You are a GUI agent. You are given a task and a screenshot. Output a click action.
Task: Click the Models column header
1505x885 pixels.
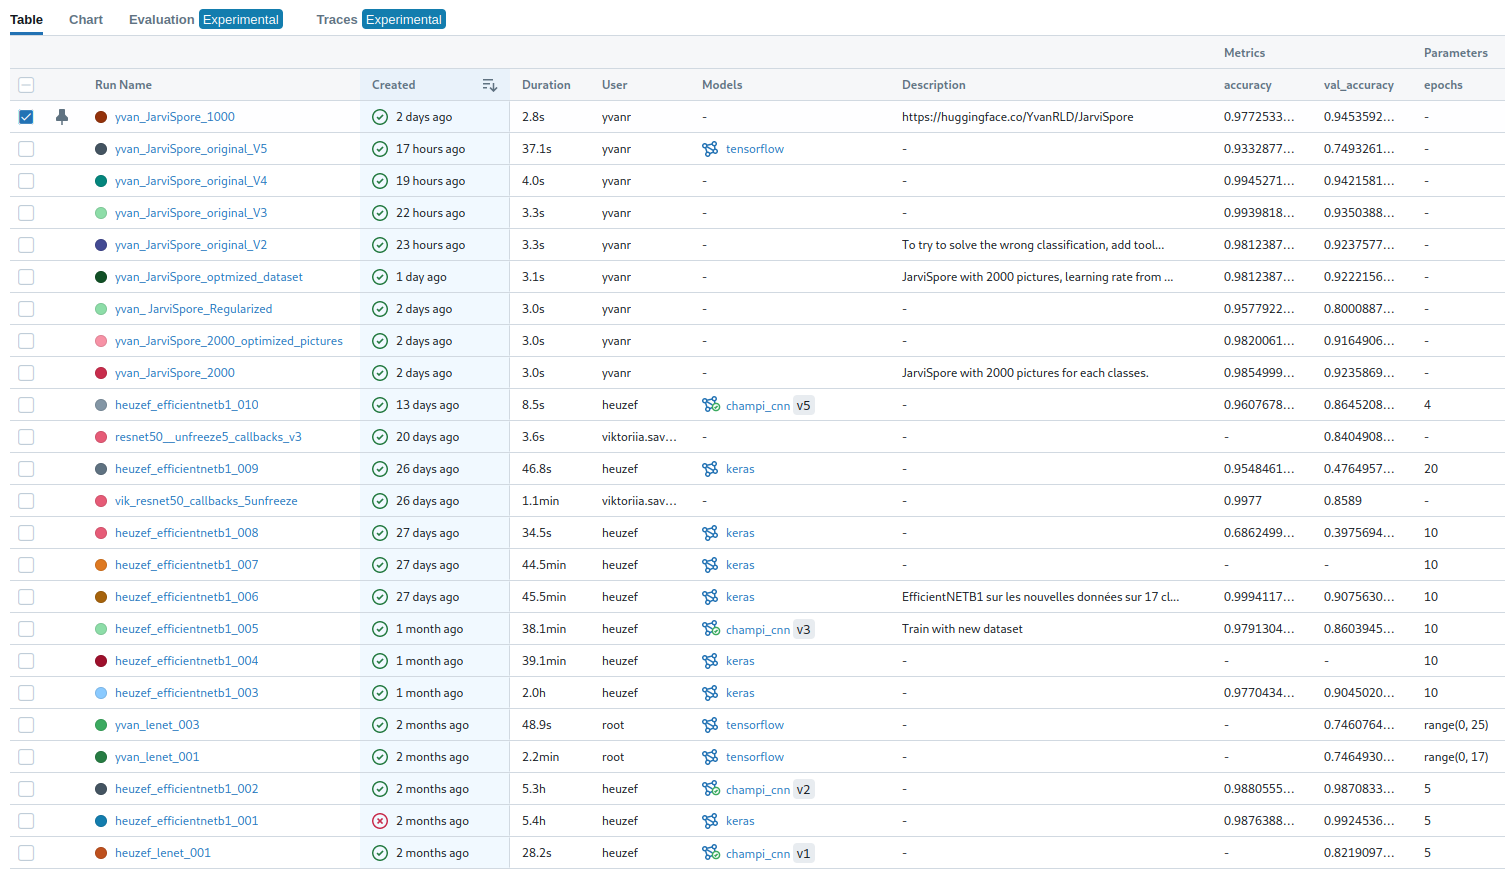click(722, 85)
